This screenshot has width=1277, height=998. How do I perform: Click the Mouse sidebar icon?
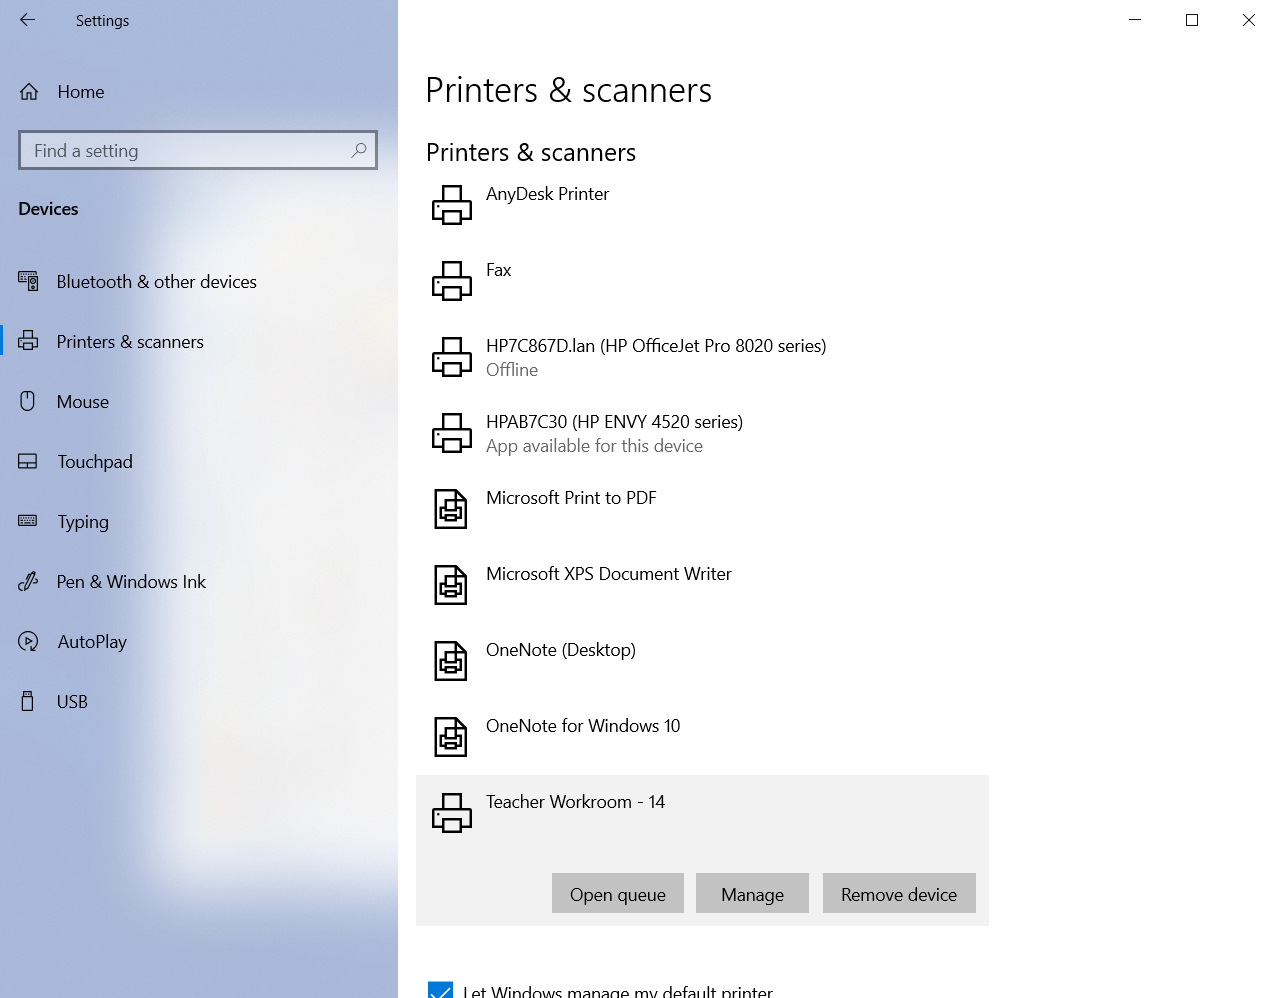point(28,401)
